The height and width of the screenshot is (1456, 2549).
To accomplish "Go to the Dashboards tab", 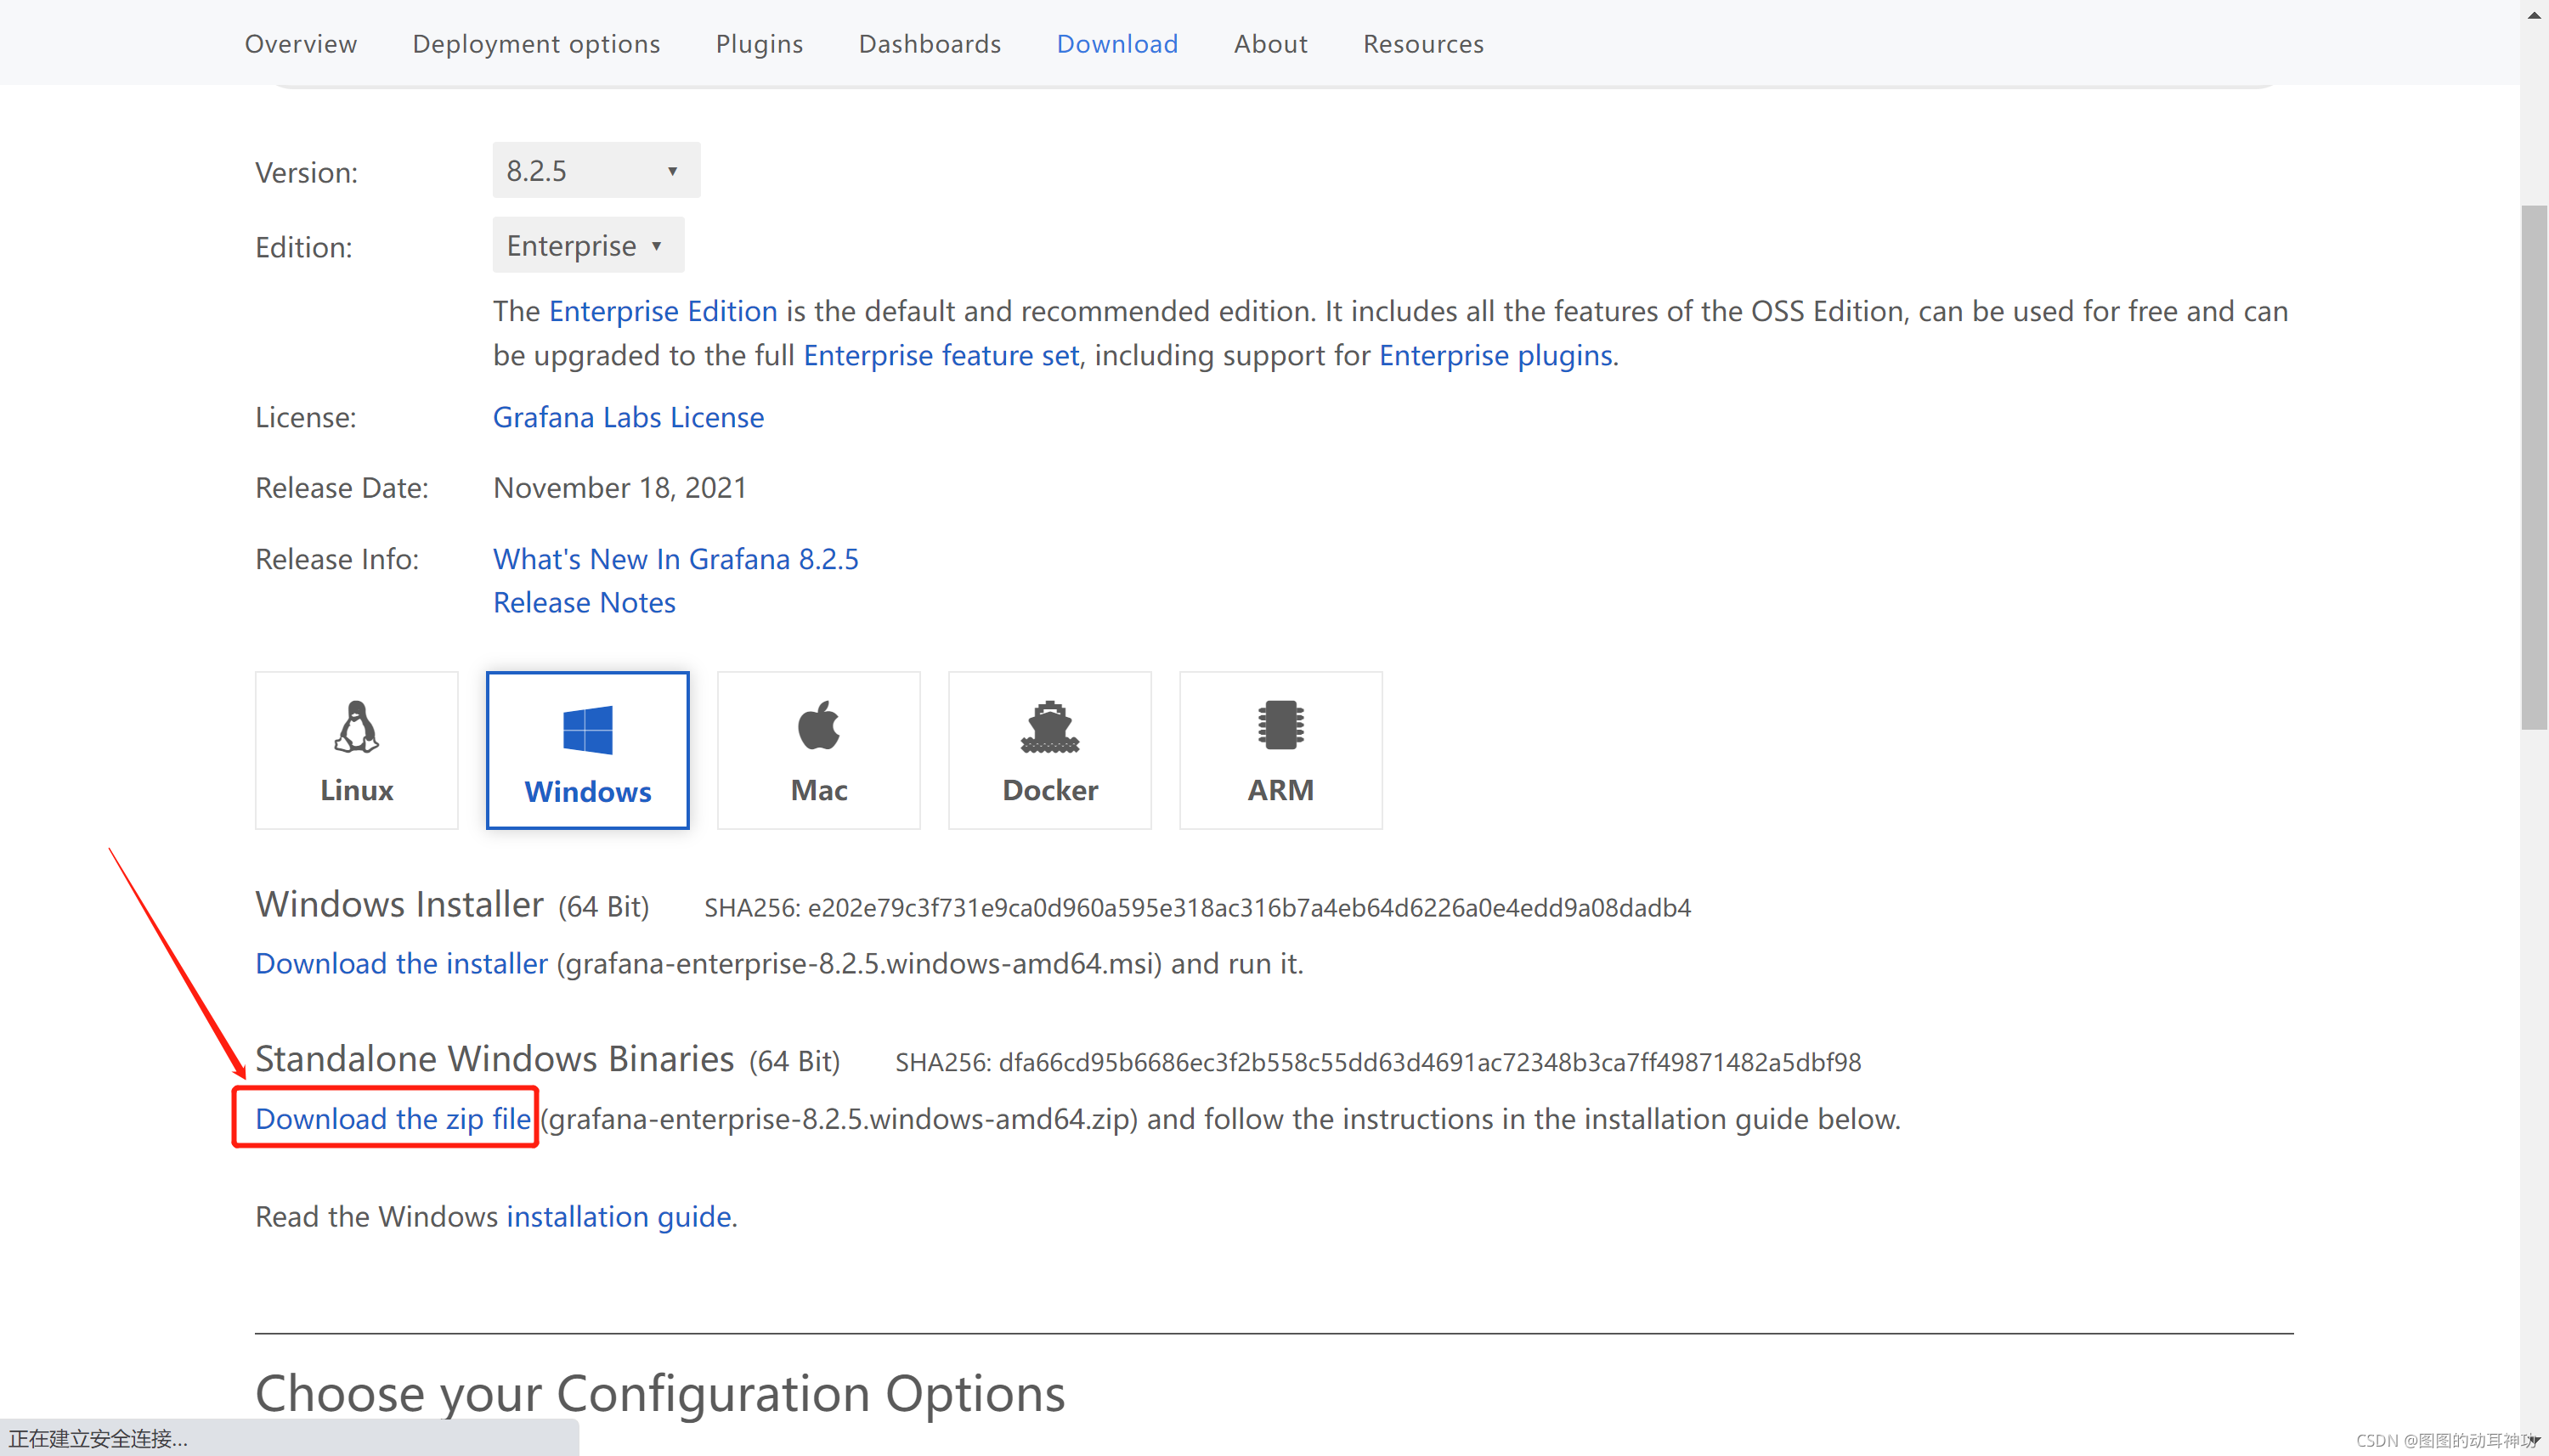I will [929, 44].
